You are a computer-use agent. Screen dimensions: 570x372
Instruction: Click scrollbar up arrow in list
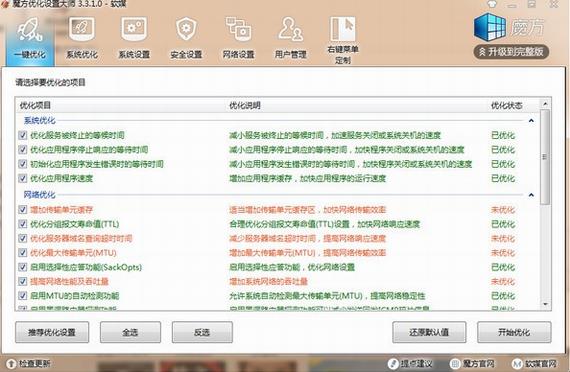click(545, 104)
